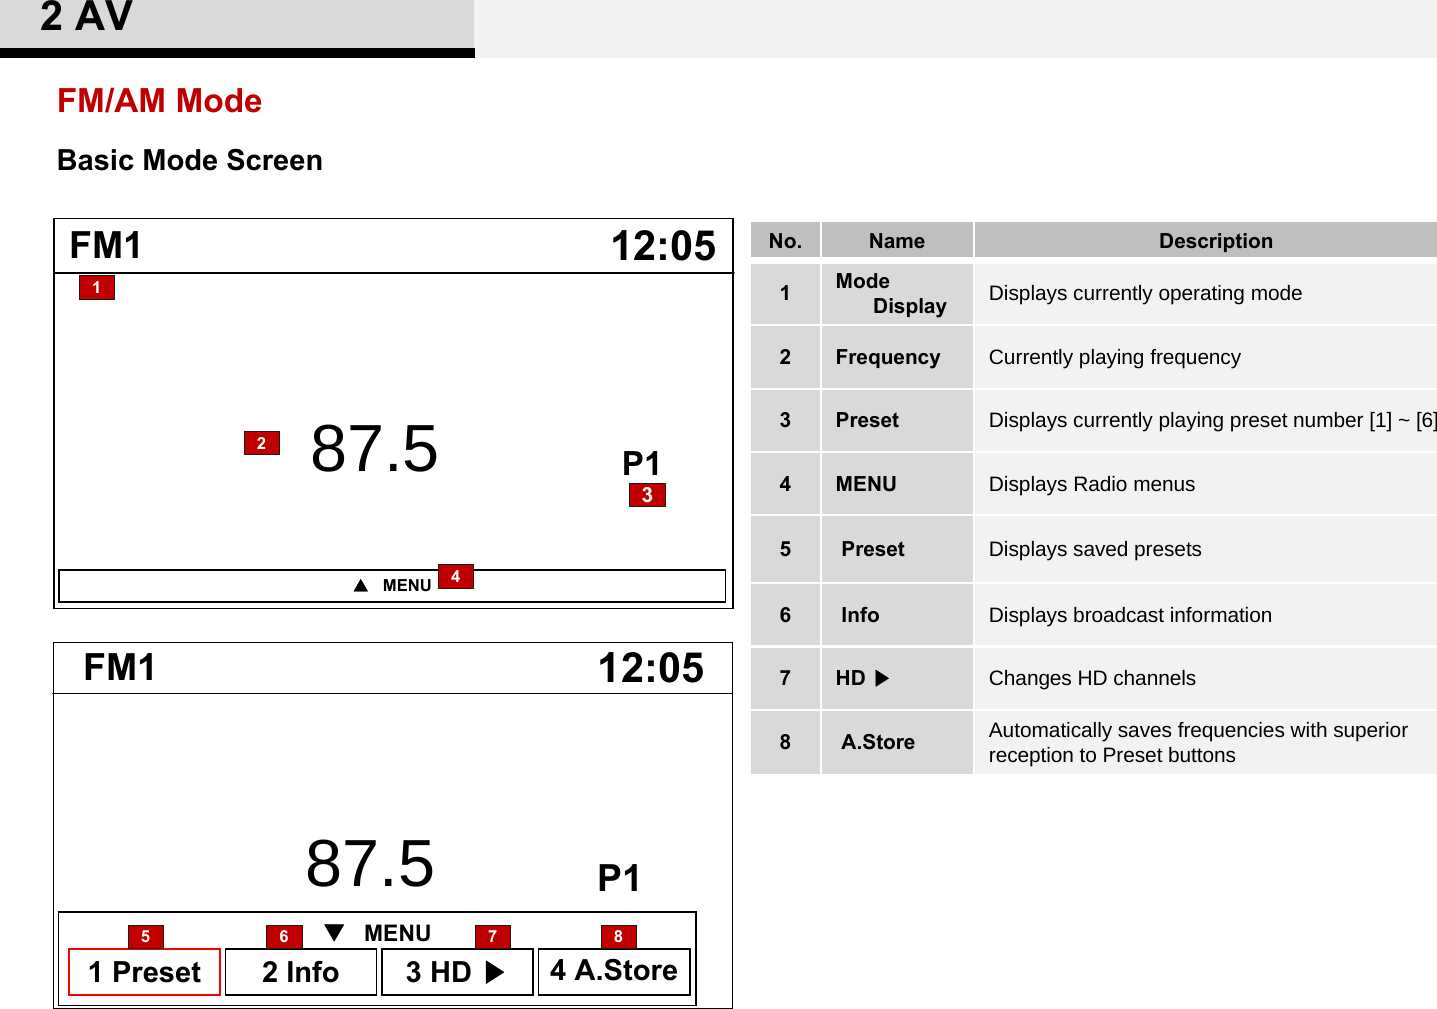Click the 87.5 frequency on upper screen
Screen dimensions: 1437x1009
(x=374, y=448)
